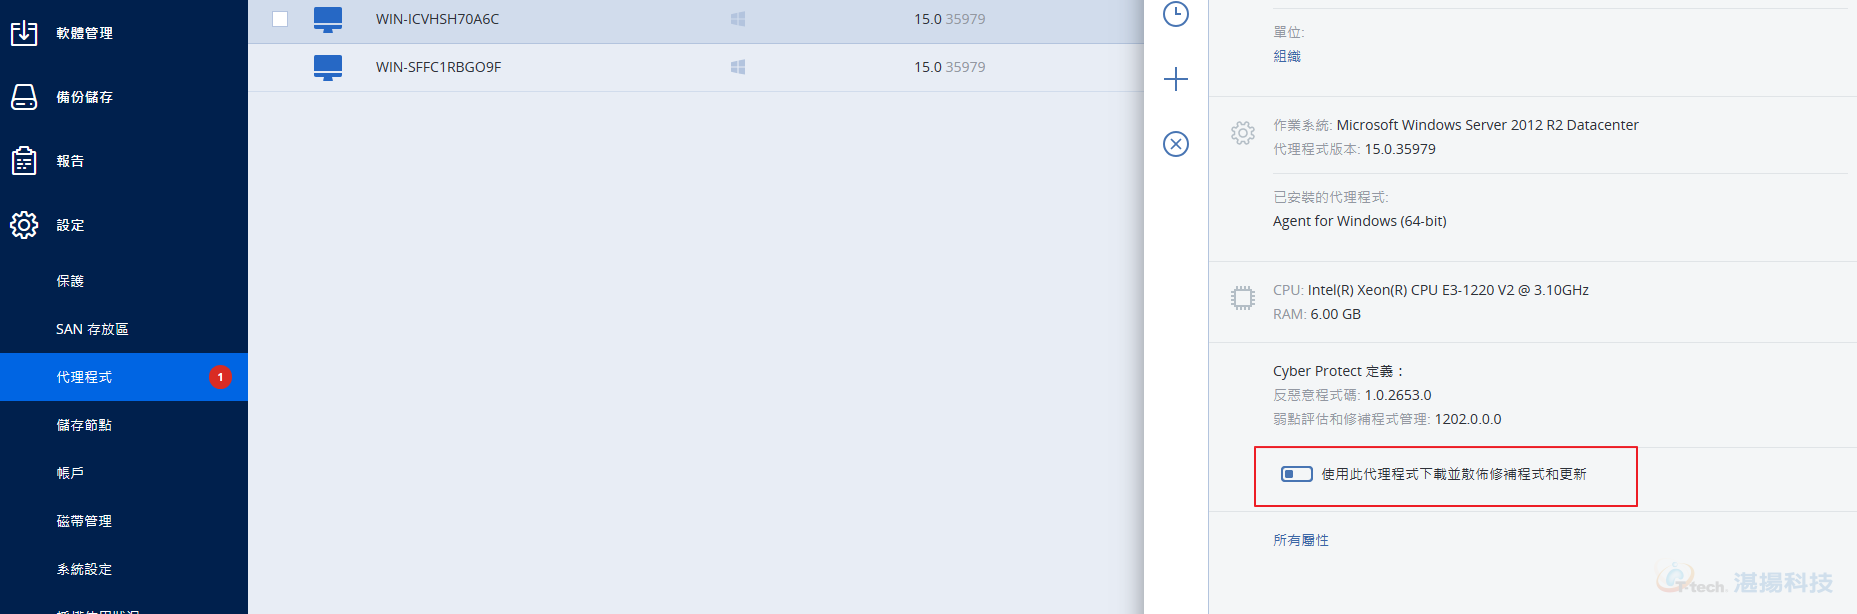This screenshot has height=614, width=1857.
Task: Toggle 使用此代理程式下載並散佈修補程式和更新 switch
Action: click(1297, 474)
